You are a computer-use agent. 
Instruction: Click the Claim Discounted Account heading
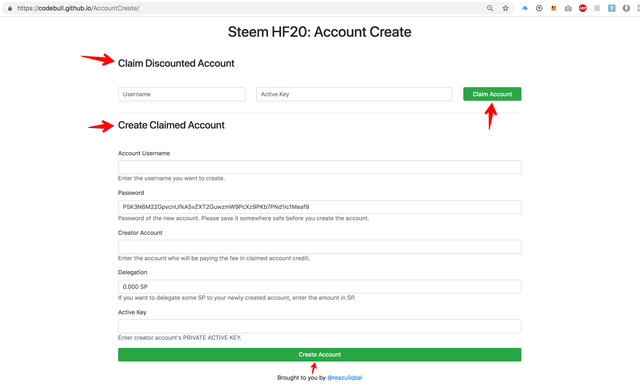176,63
